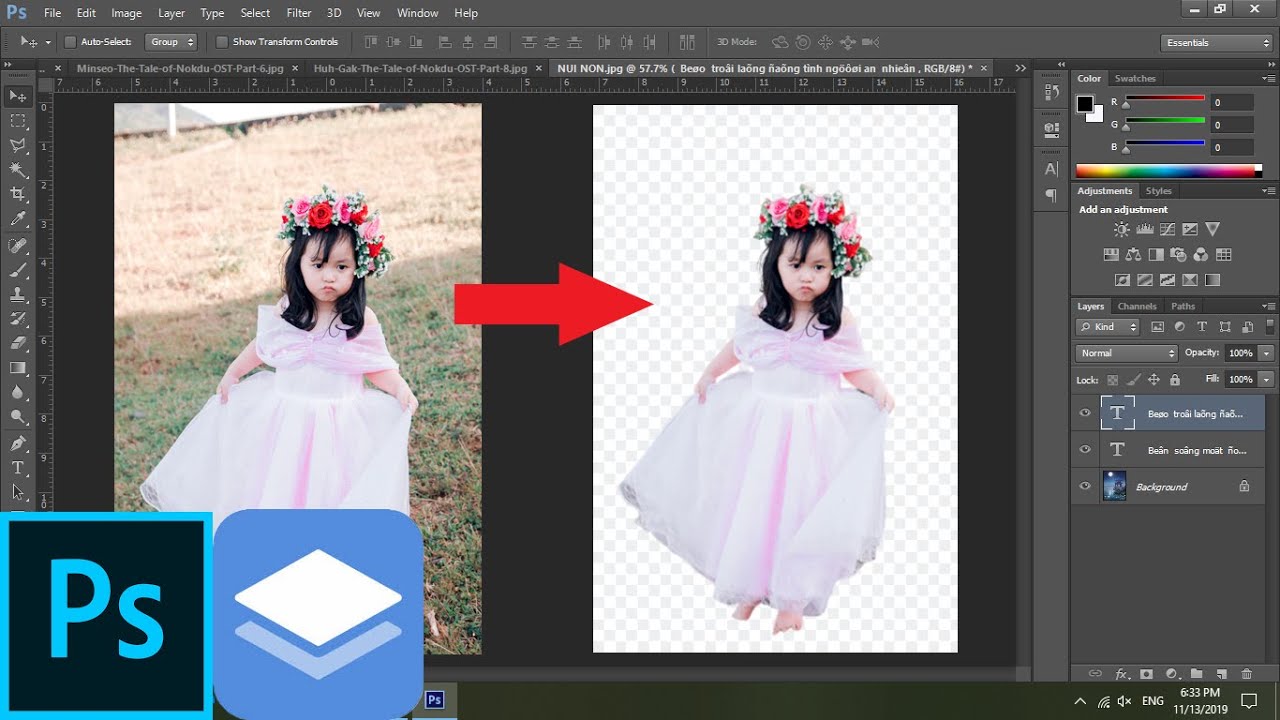Screen dimensions: 1280x720
Task: Open the History panel icon
Action: point(1051,92)
